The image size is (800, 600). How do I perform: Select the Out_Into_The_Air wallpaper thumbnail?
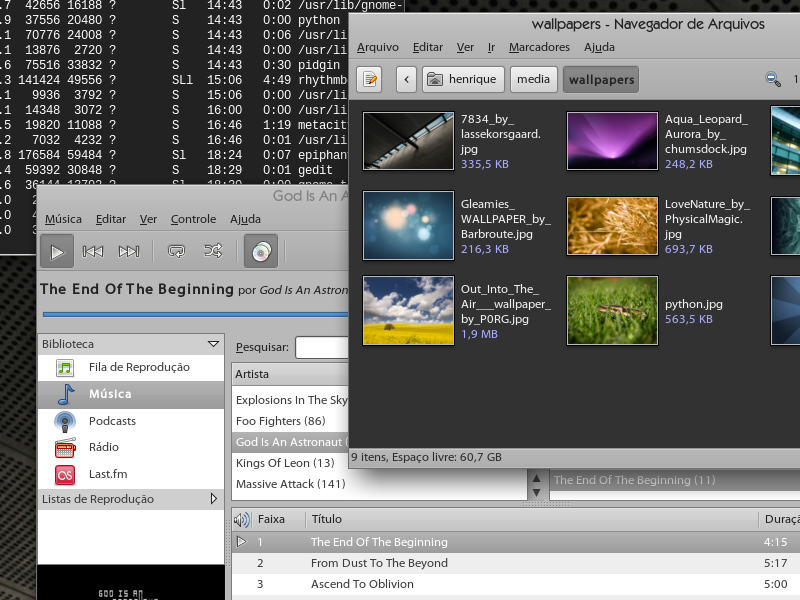tap(408, 311)
